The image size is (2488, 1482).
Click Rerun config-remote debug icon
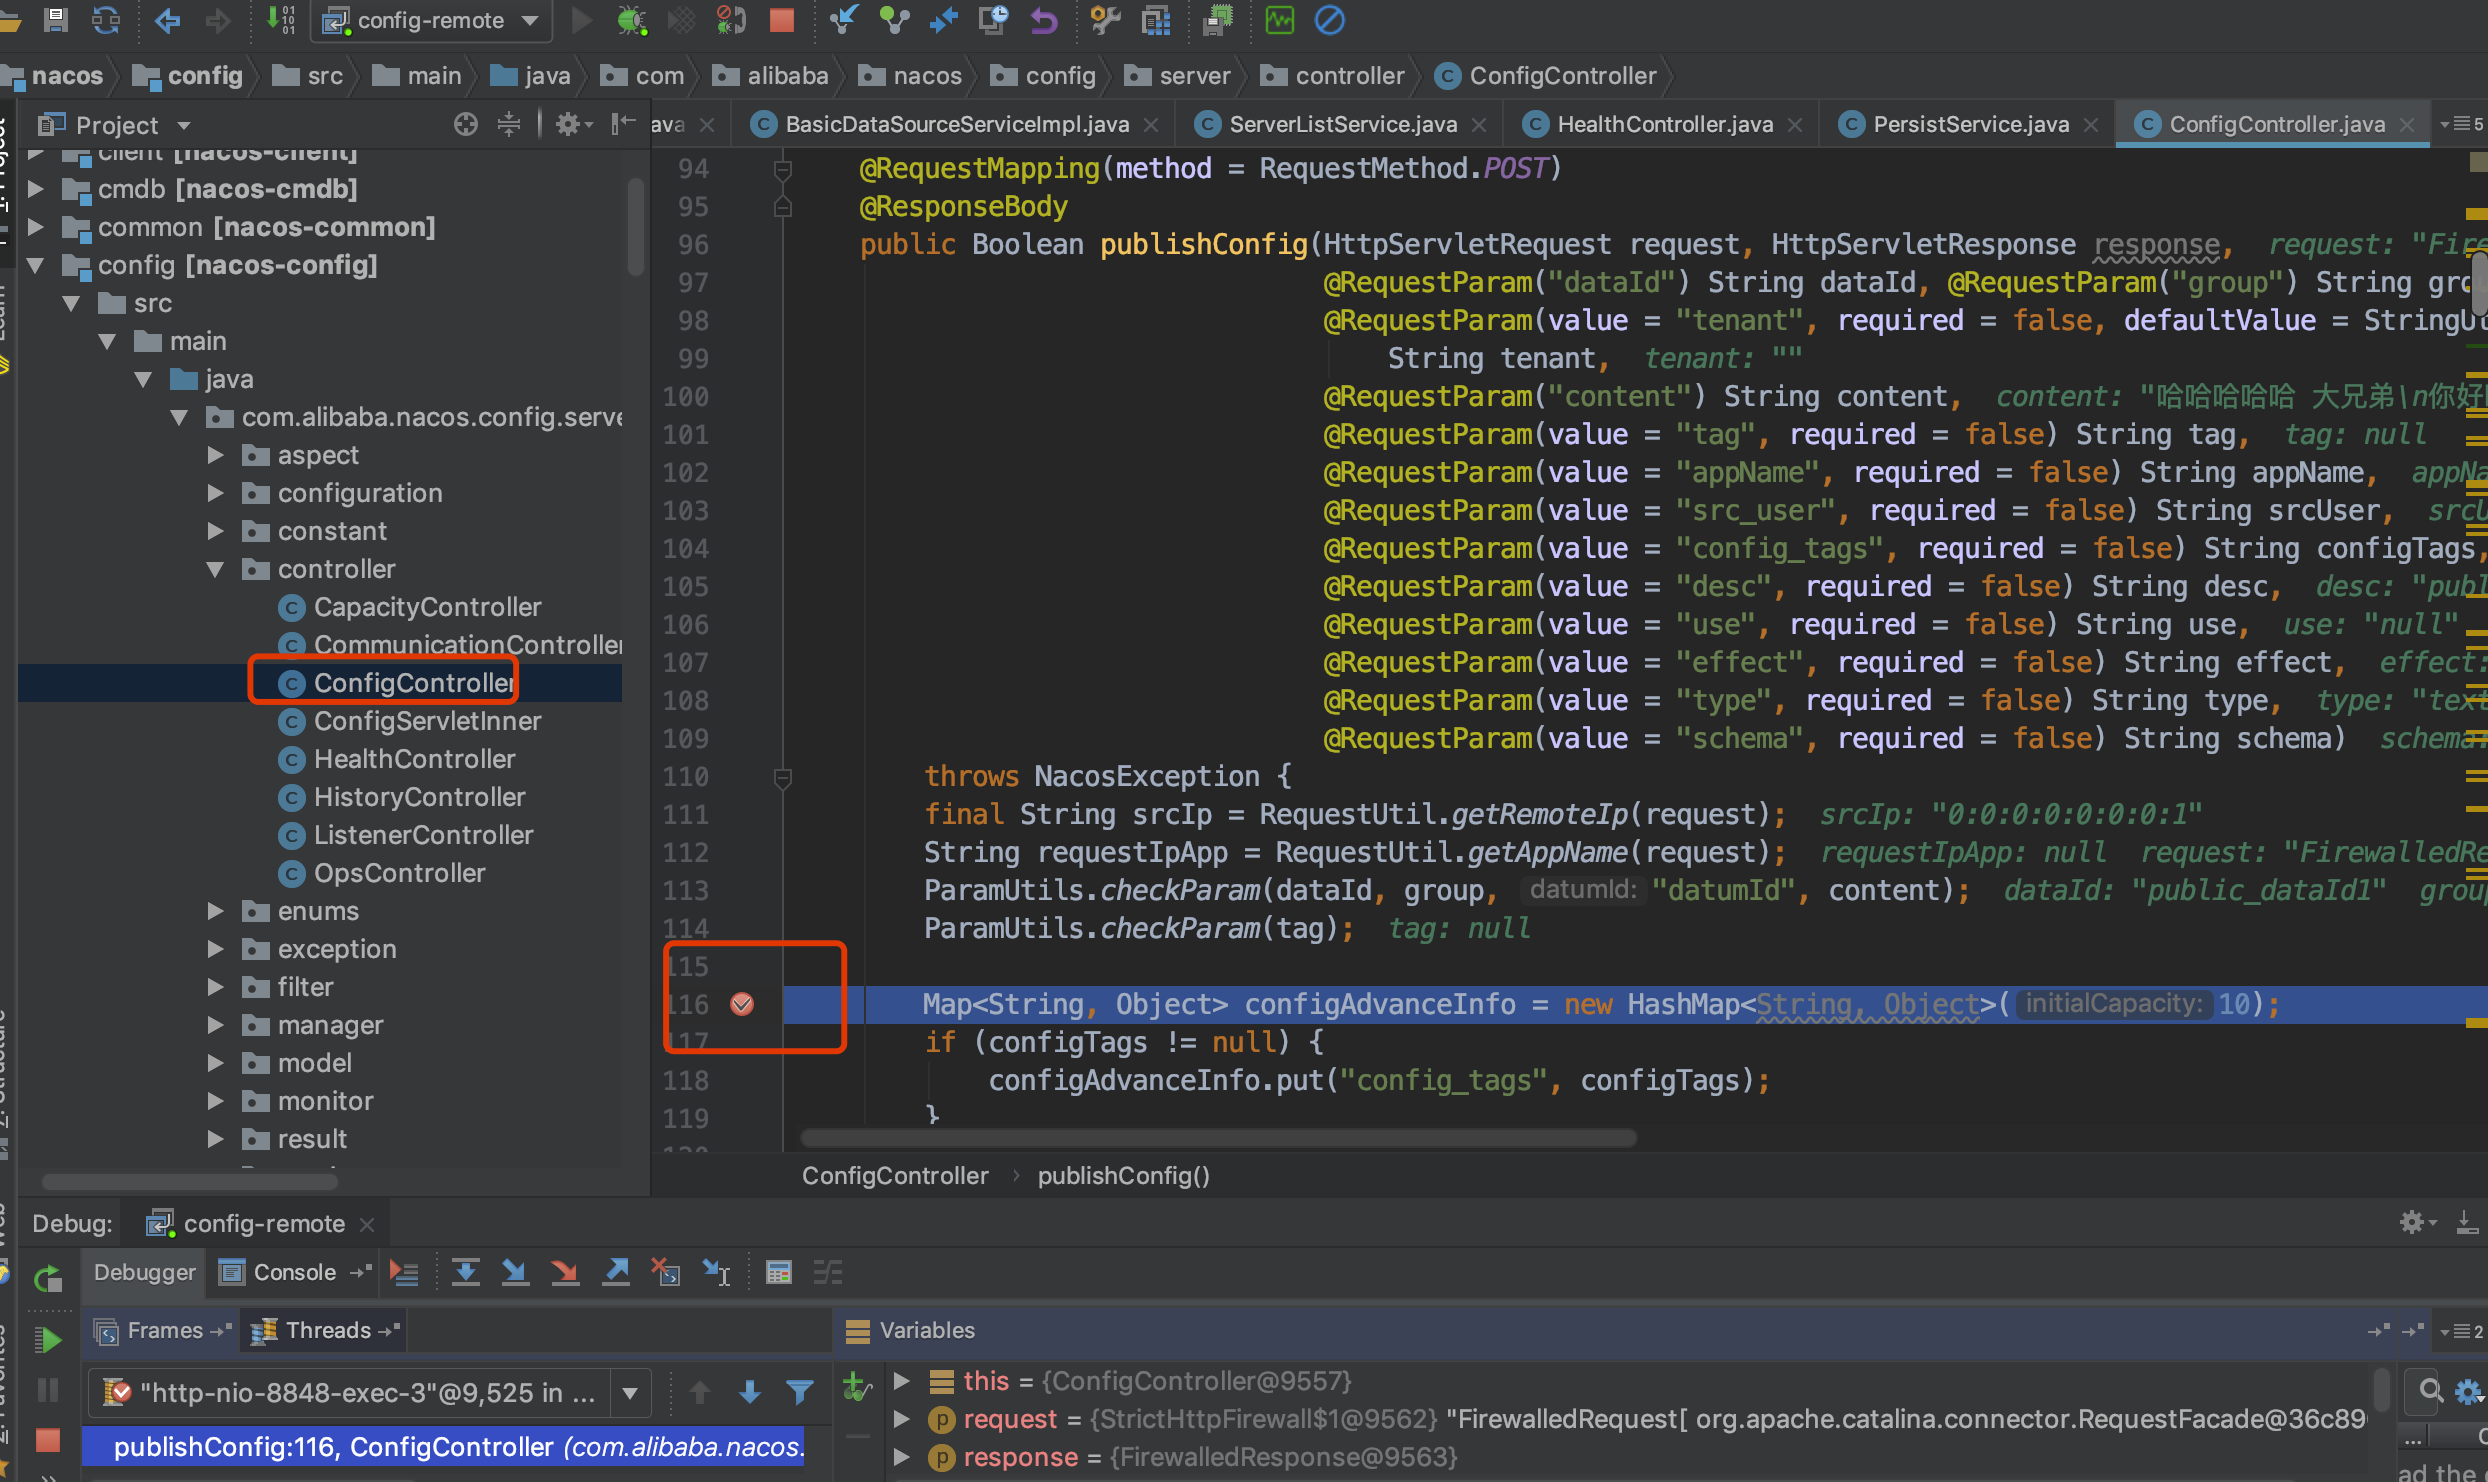[47, 1278]
